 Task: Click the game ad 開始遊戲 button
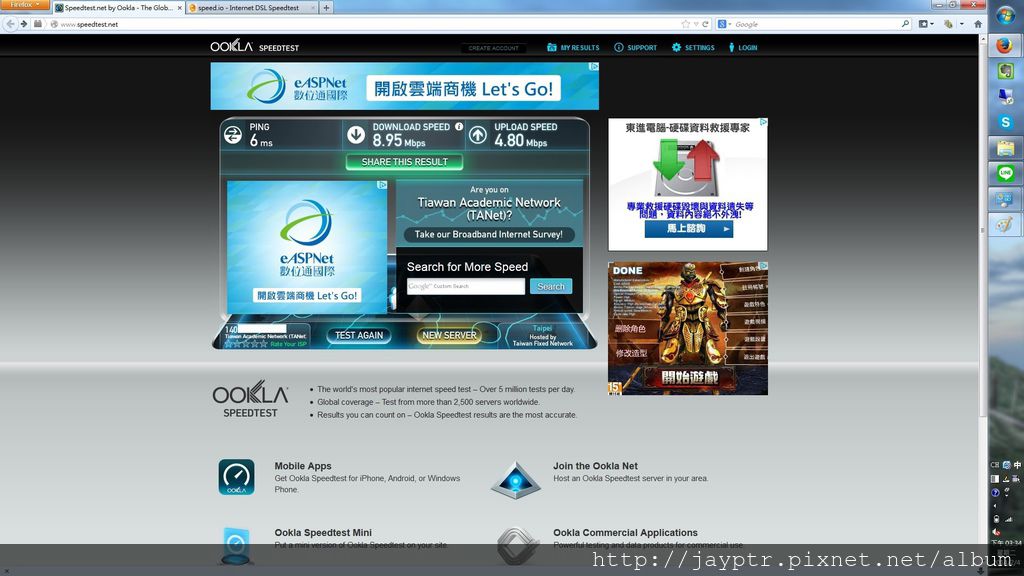coord(689,377)
